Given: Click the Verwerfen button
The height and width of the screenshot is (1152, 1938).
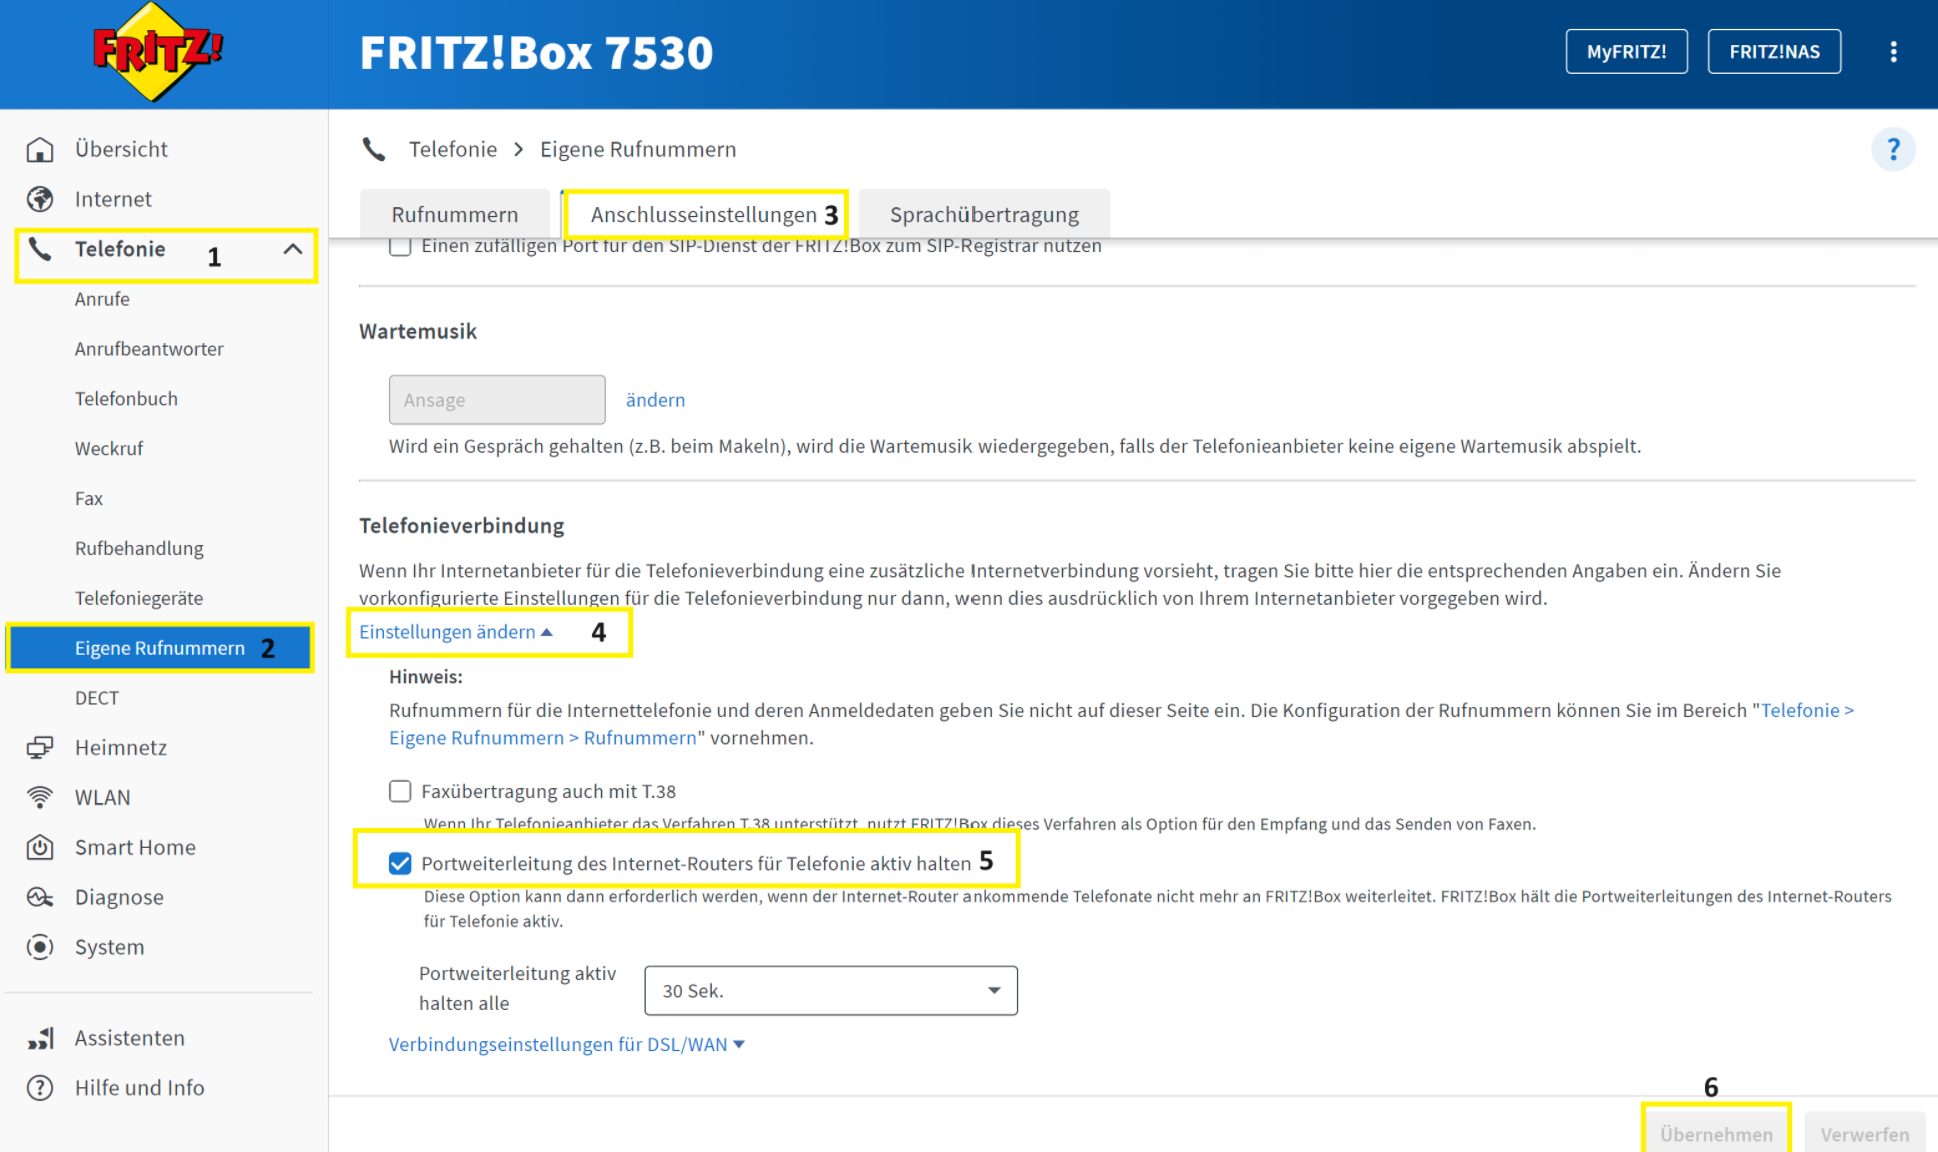Looking at the screenshot, I should [1865, 1134].
